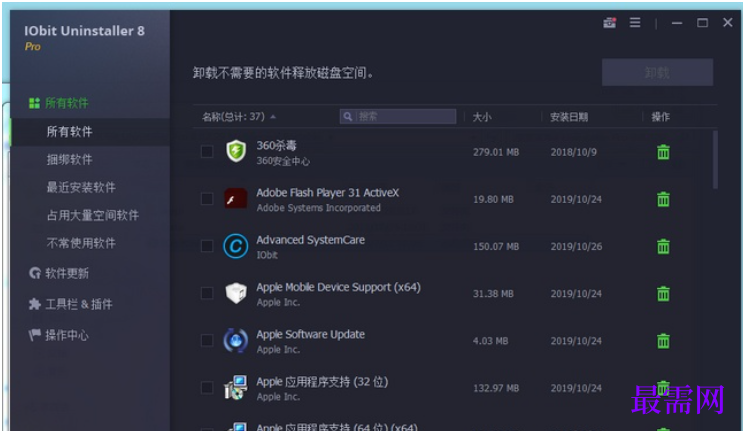Open the 所有软件 sub-category
The height and width of the screenshot is (431, 743).
point(90,132)
